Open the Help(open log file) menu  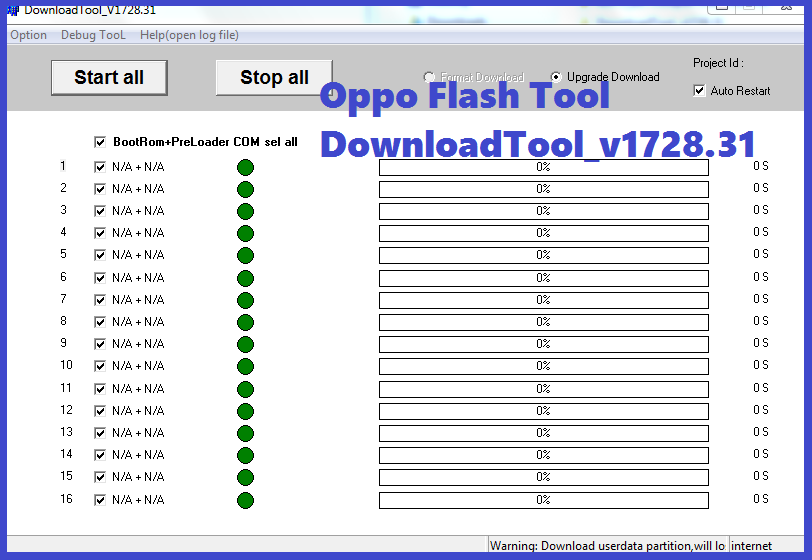(189, 35)
